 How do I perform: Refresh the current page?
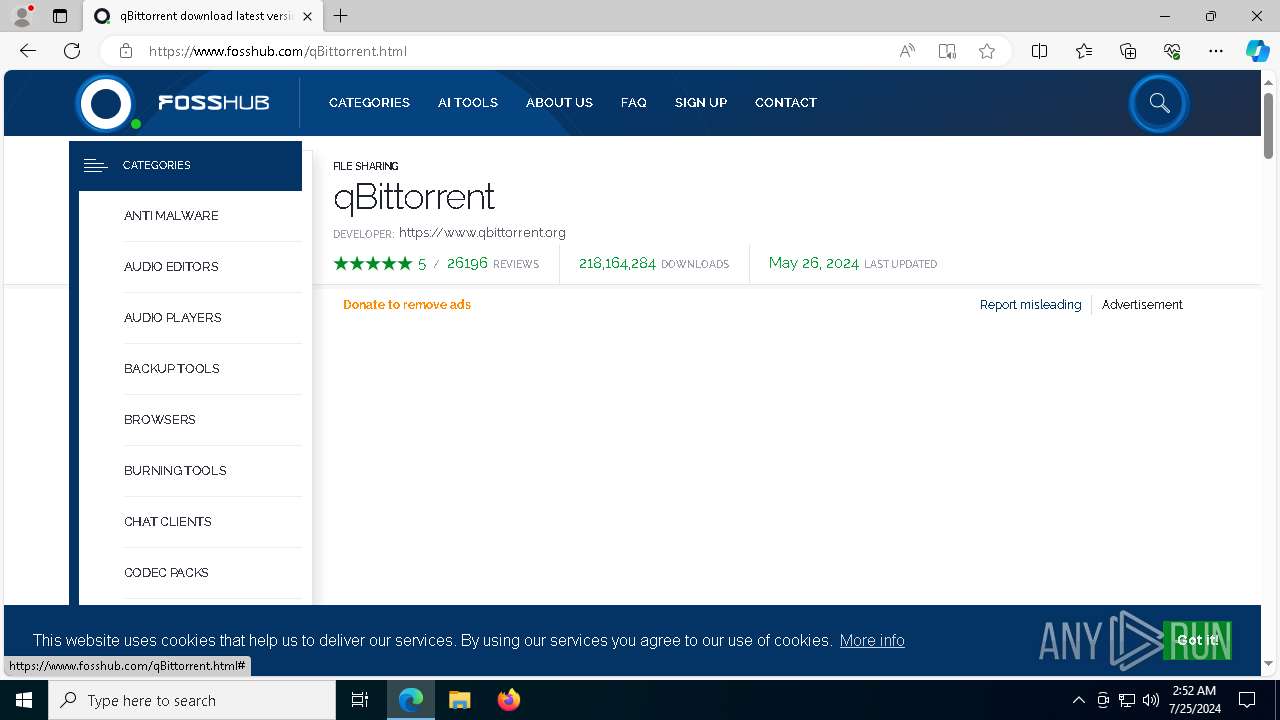tap(72, 51)
